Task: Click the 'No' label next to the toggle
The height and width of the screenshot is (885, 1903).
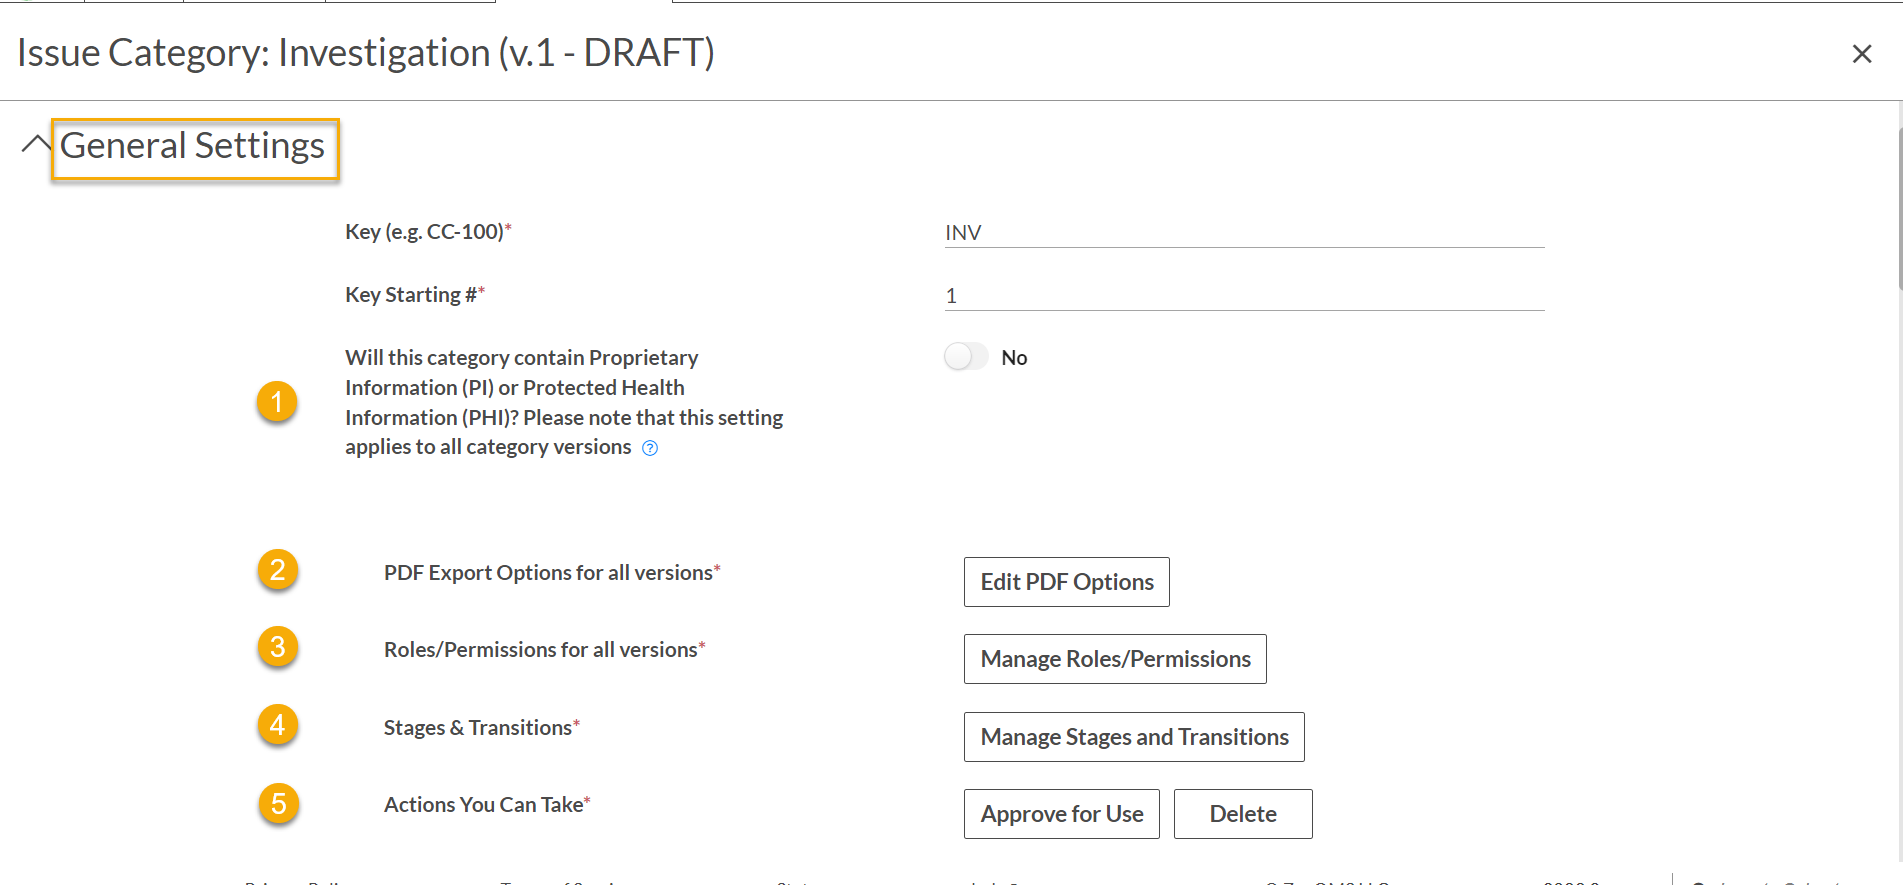Action: click(1014, 358)
